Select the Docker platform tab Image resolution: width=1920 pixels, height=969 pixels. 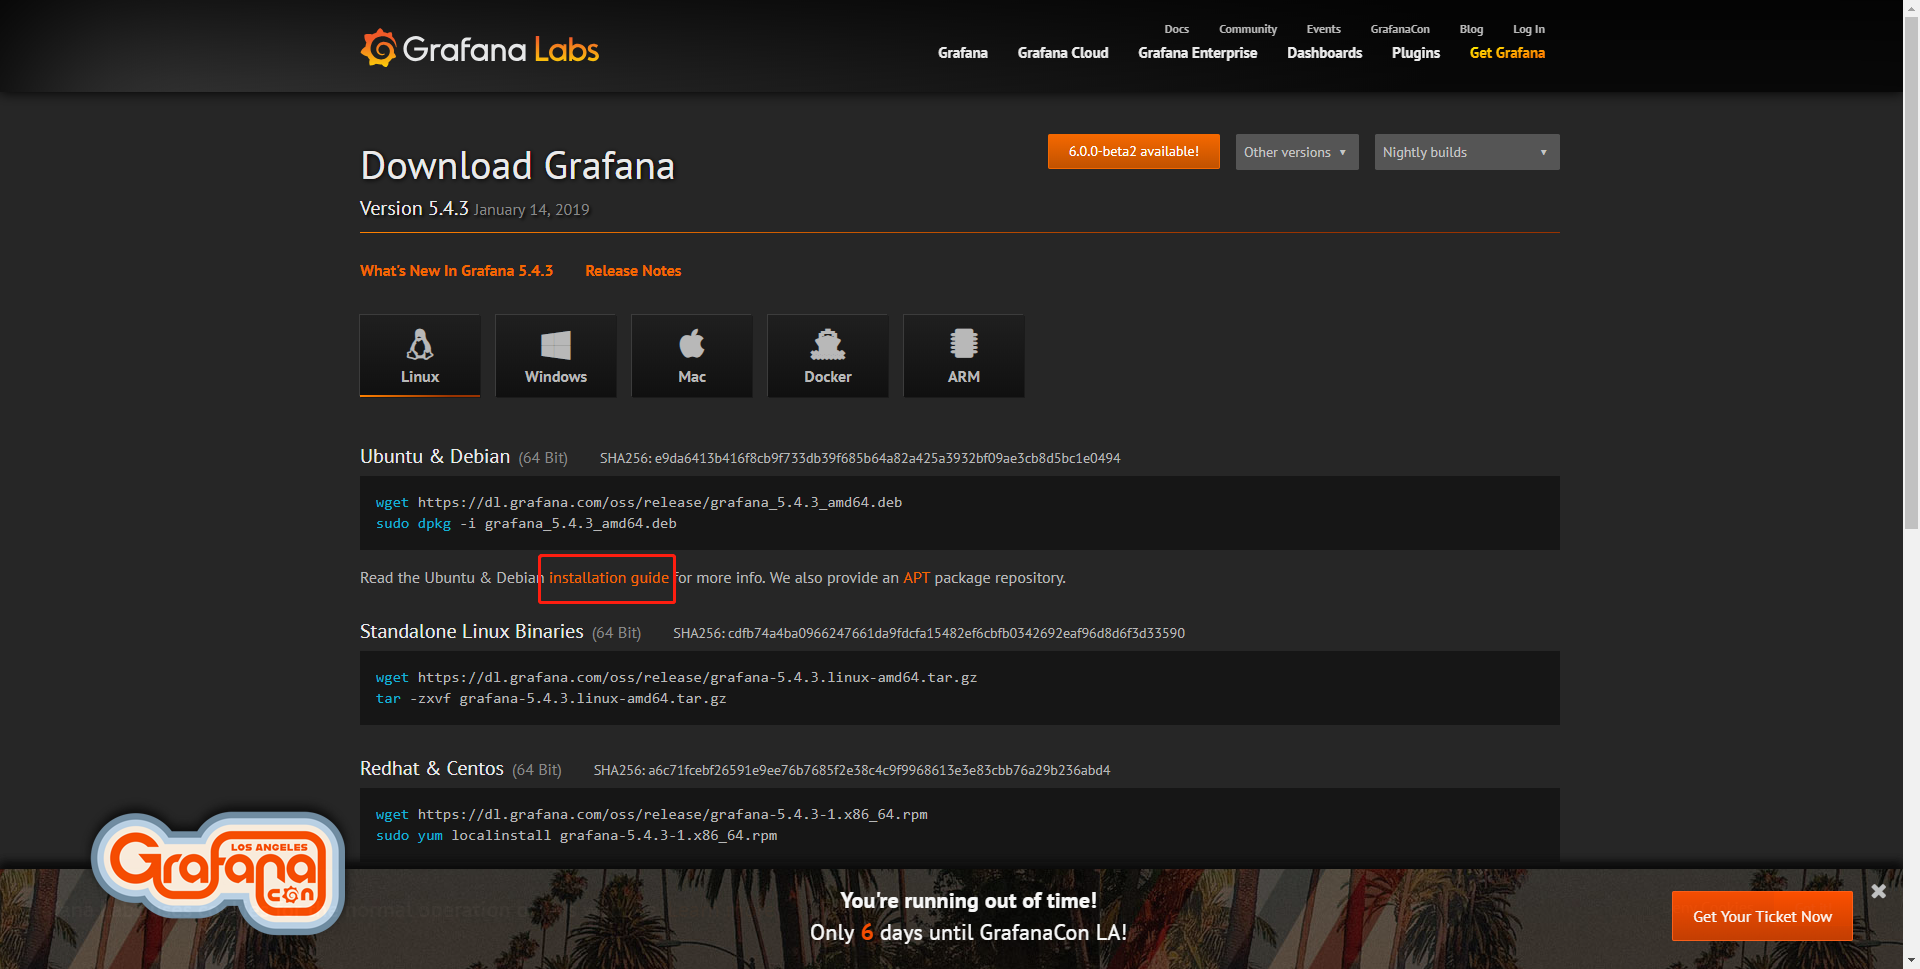pos(828,356)
